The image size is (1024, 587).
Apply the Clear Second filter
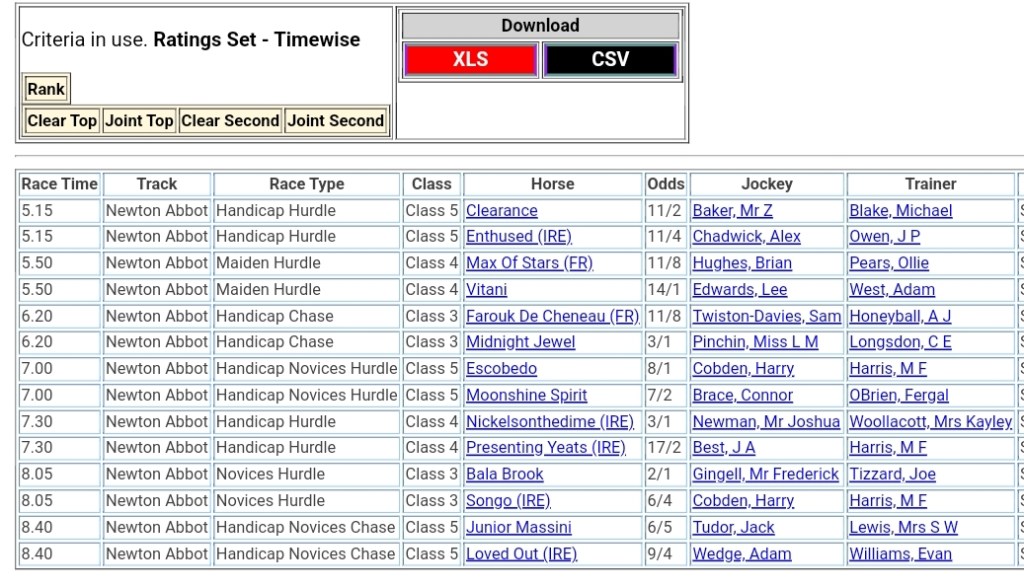230,121
